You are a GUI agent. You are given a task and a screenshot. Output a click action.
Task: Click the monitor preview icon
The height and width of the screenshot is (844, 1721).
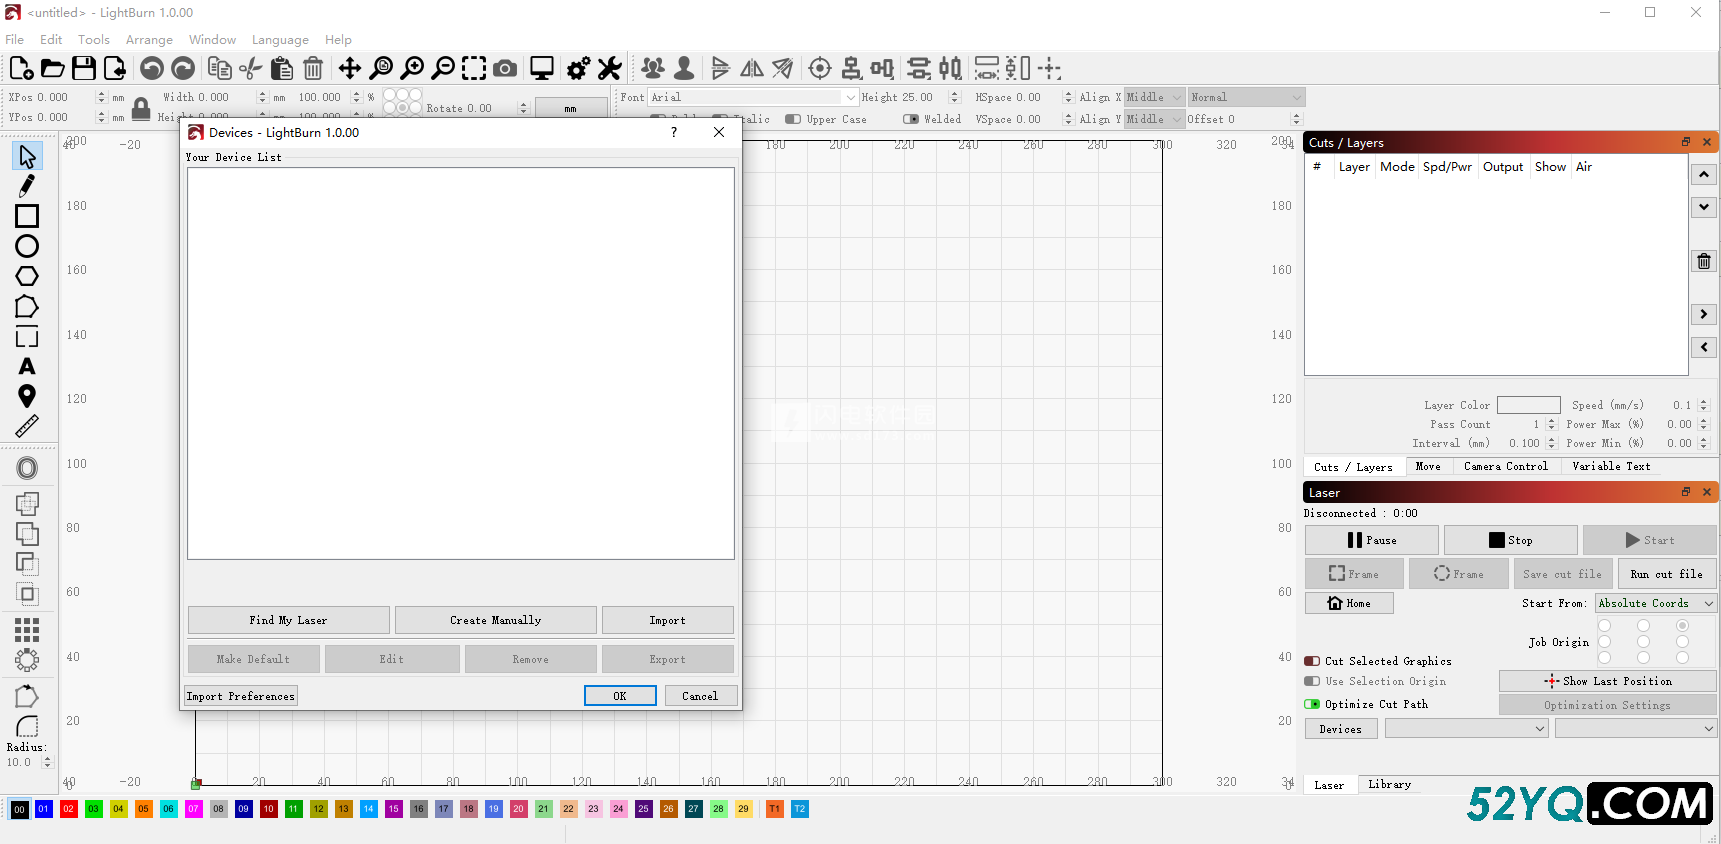pyautogui.click(x=542, y=68)
